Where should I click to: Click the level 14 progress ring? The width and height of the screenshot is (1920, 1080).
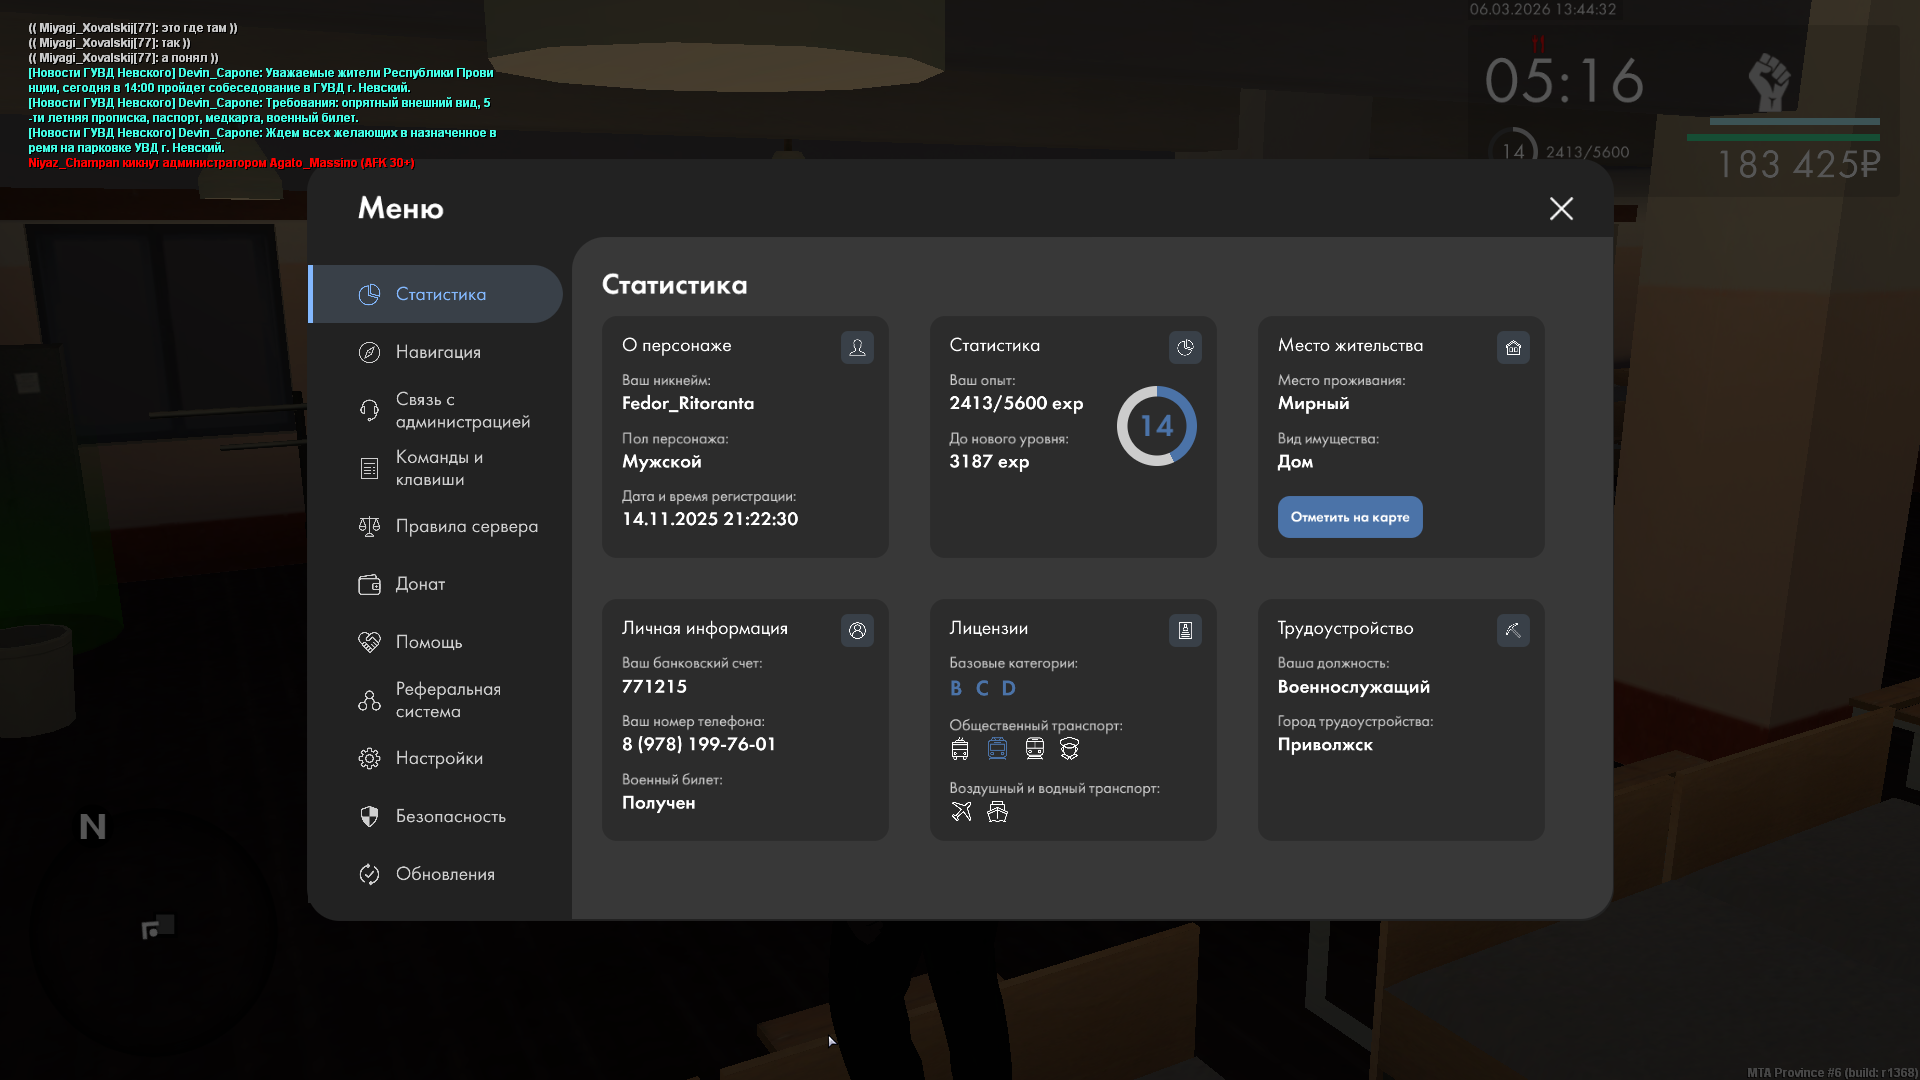point(1156,426)
